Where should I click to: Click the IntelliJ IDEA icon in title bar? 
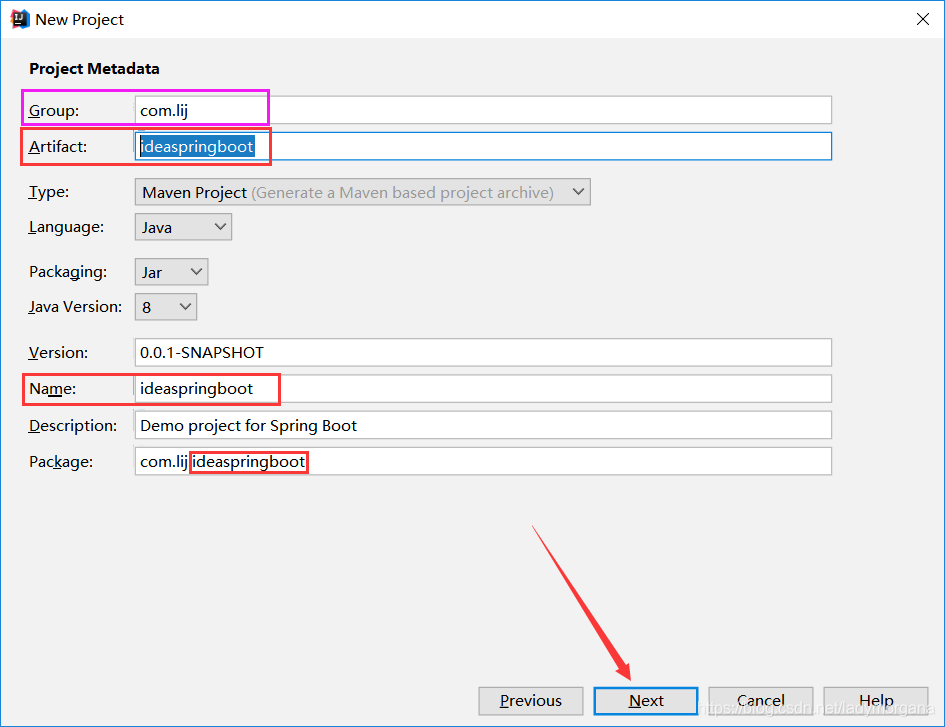tap(20, 19)
